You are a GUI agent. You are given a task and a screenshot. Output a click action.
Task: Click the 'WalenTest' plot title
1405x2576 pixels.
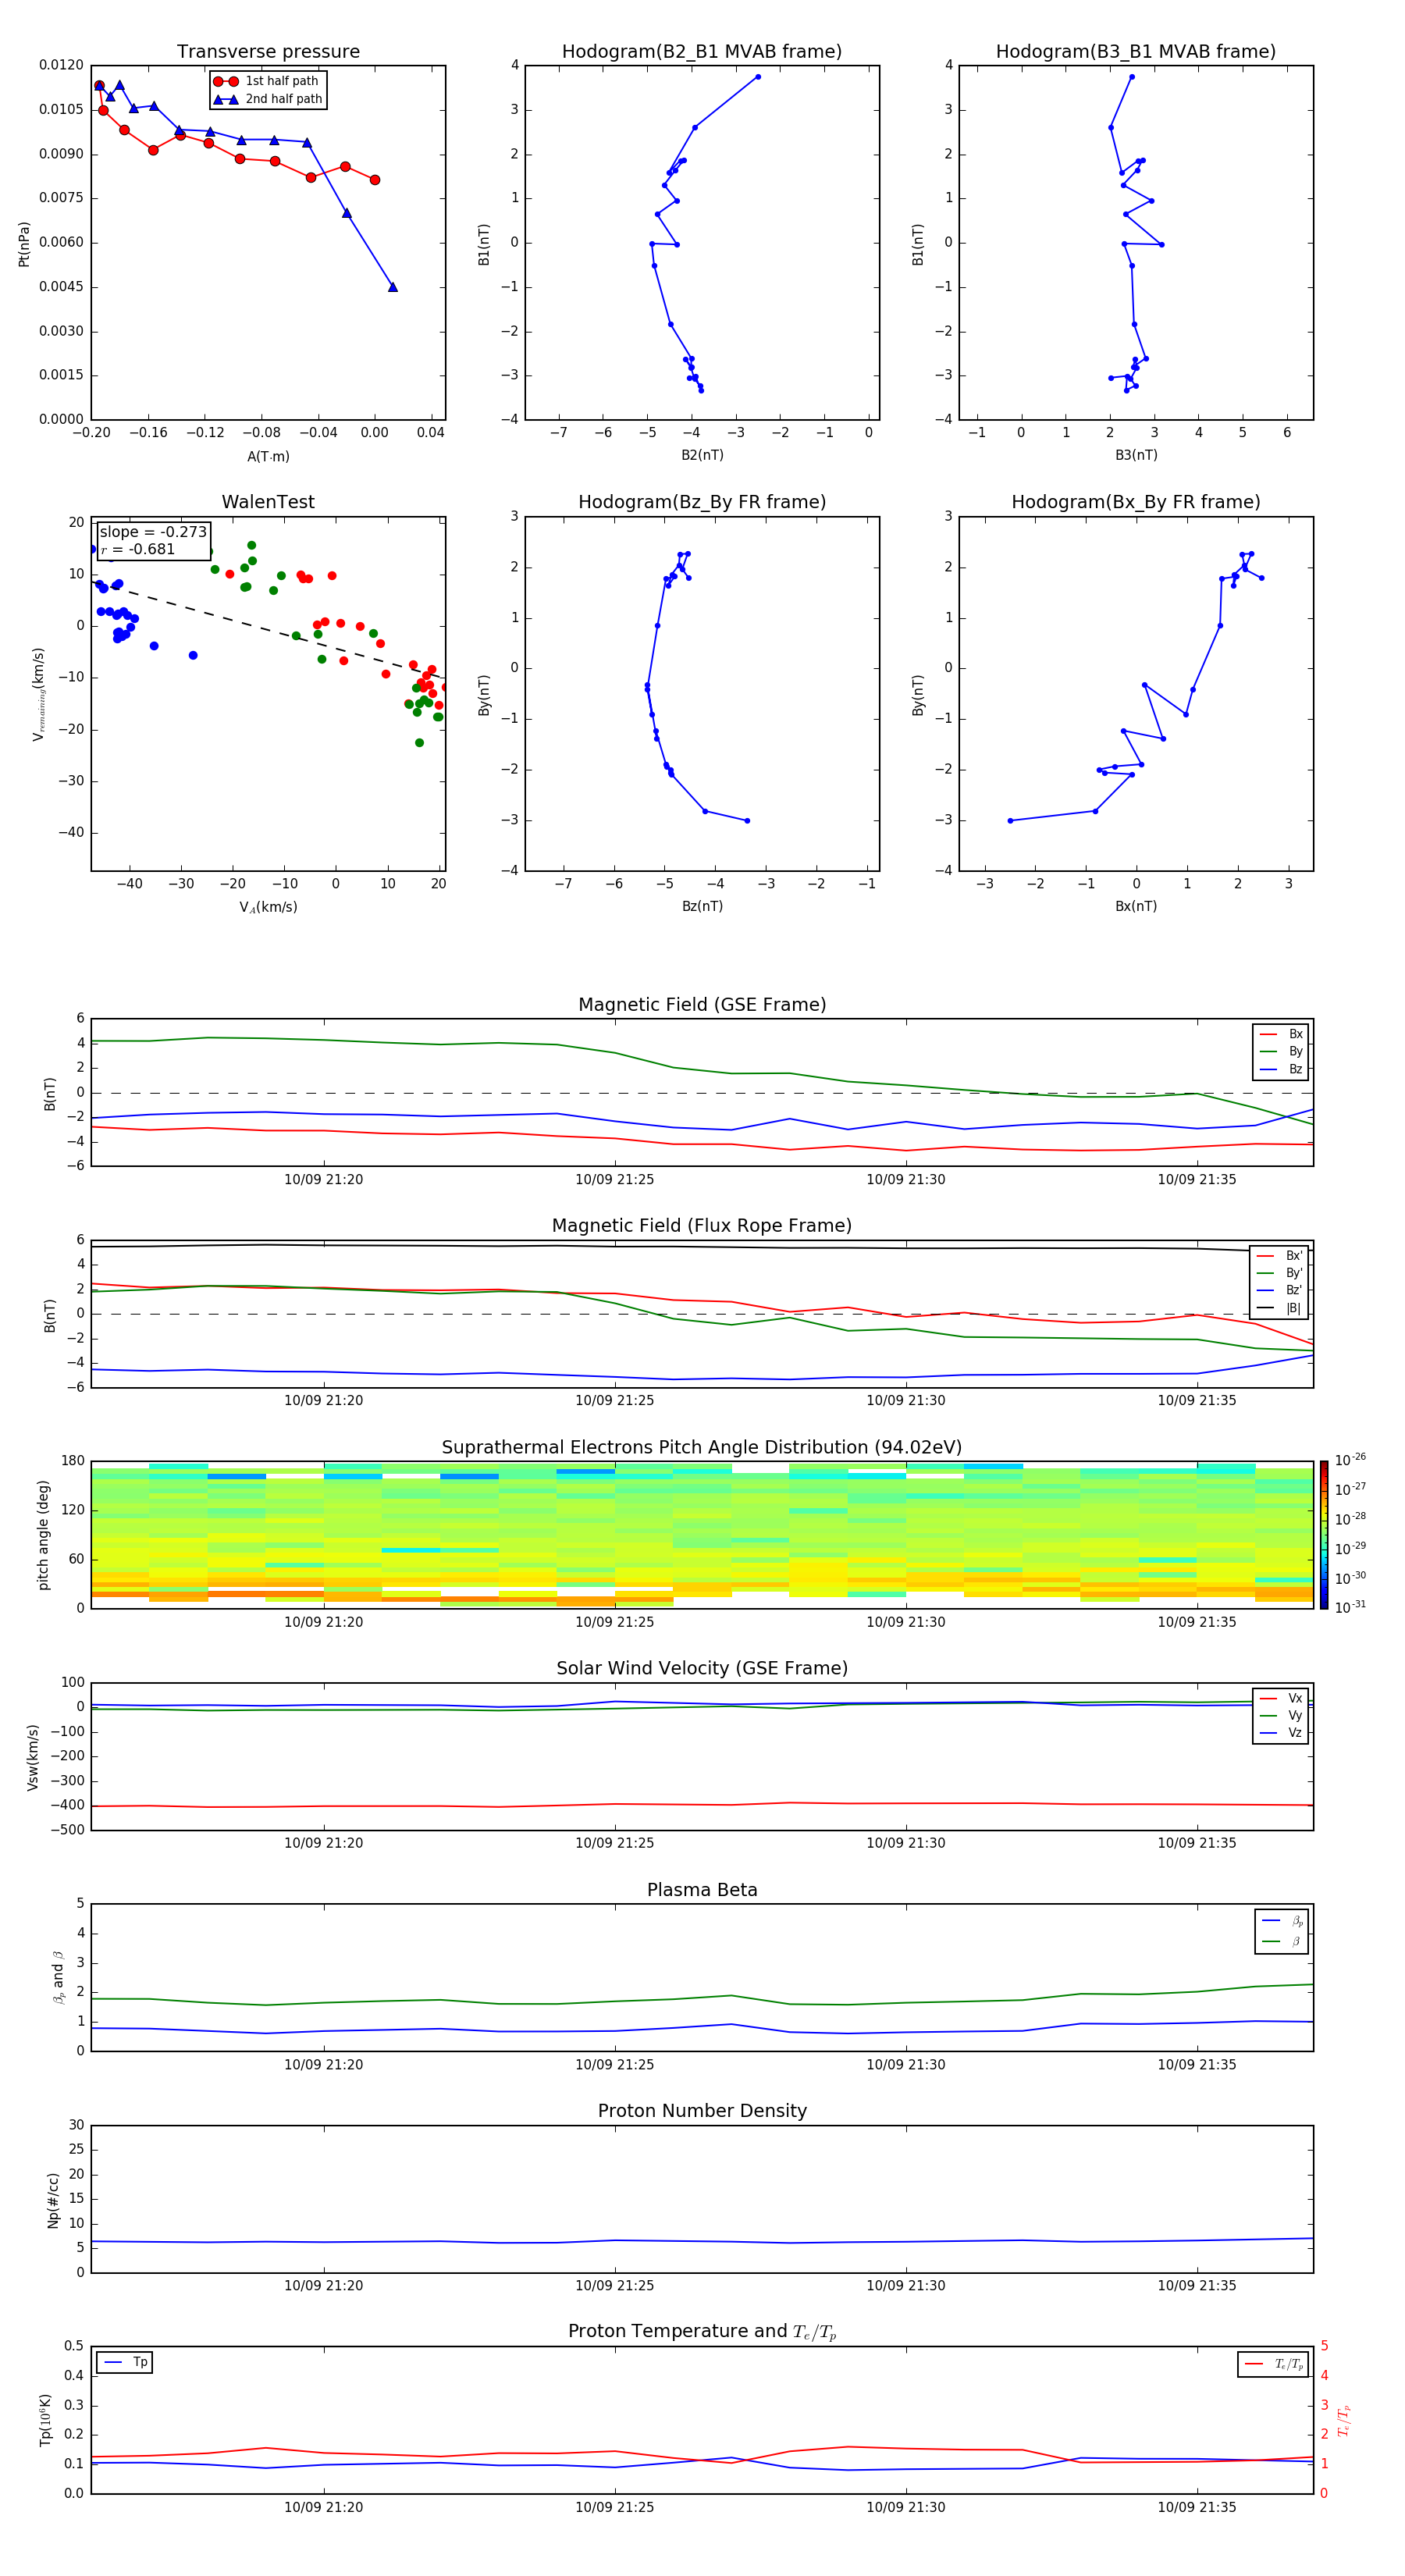(x=268, y=501)
